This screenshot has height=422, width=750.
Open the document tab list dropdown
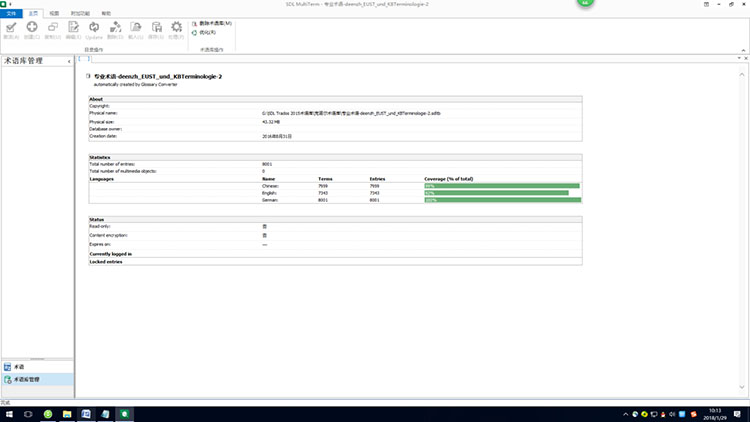(739, 58)
